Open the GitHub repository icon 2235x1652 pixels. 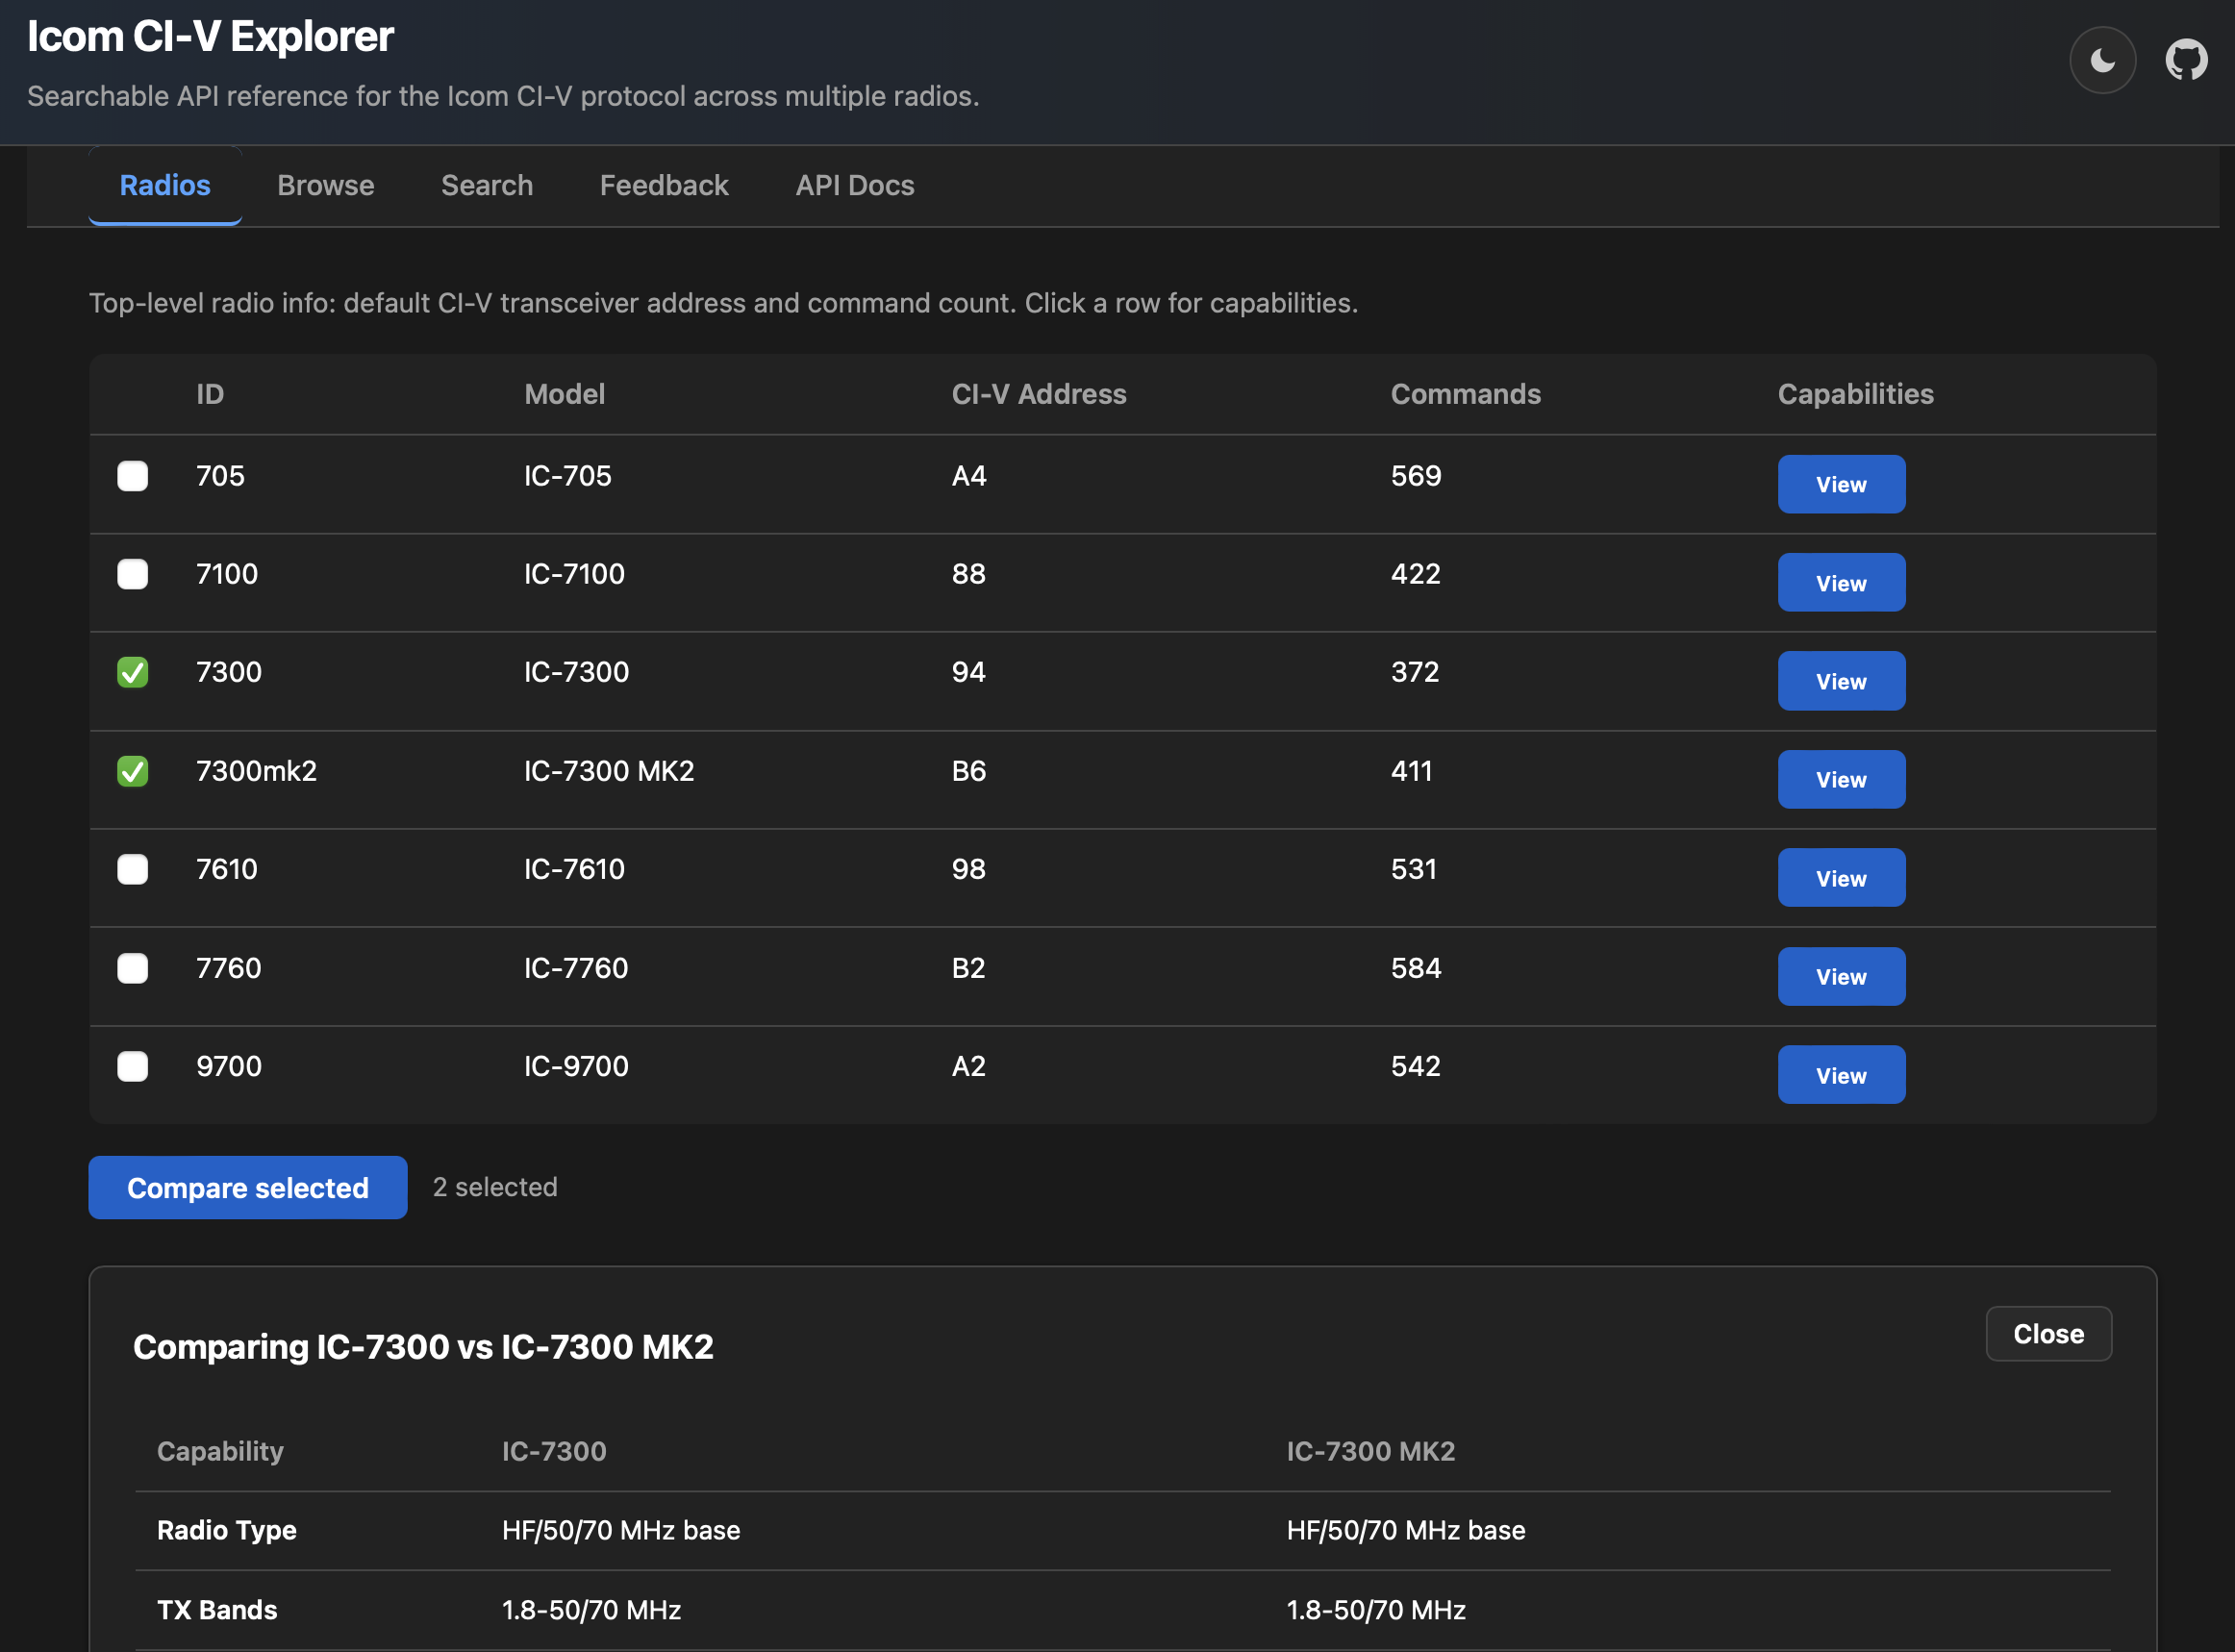pyautogui.click(x=2186, y=60)
